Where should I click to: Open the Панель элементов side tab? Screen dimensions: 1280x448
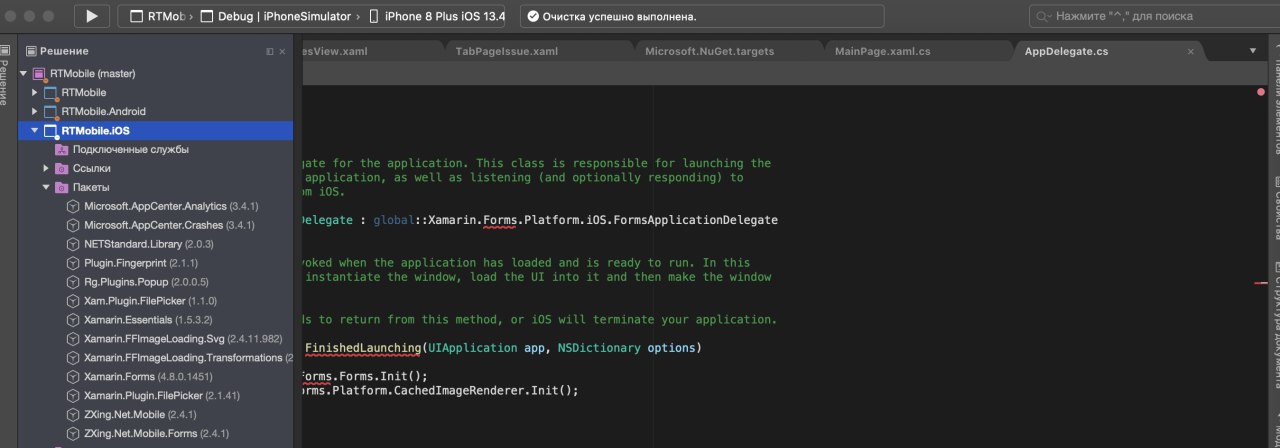tap(1274, 105)
